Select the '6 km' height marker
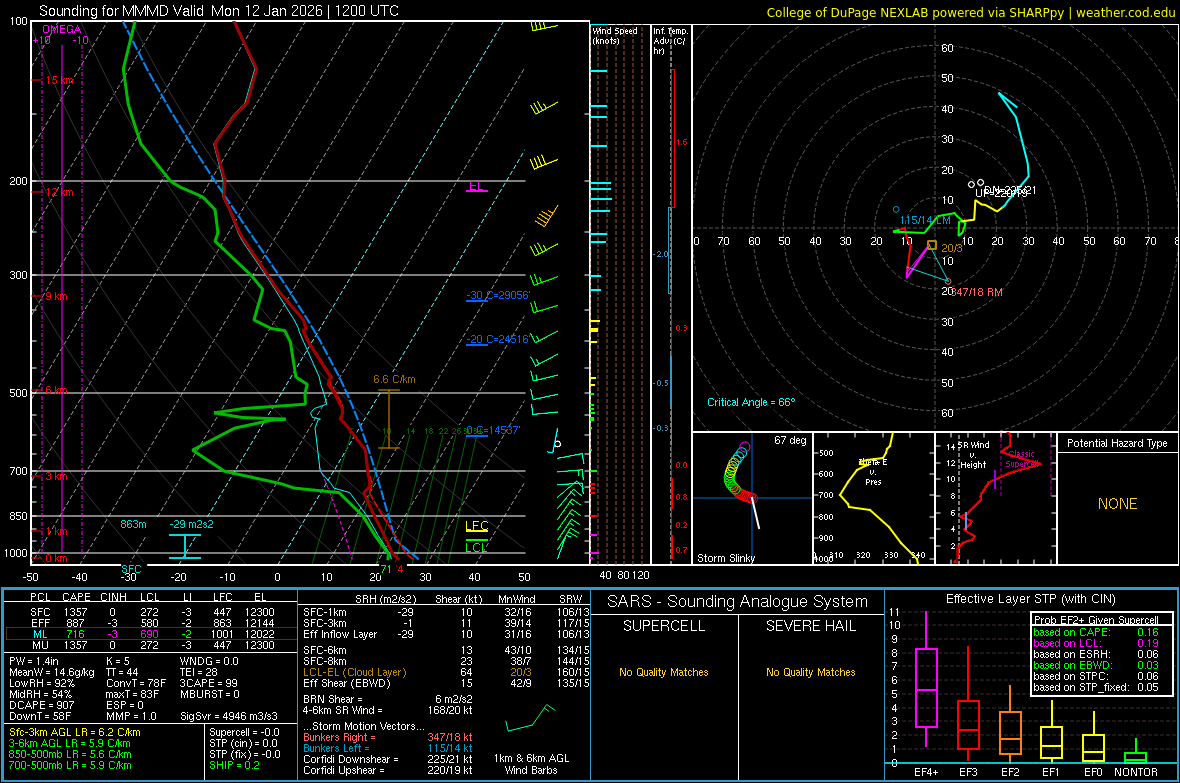This screenshot has height=783, width=1180. [x=55, y=390]
